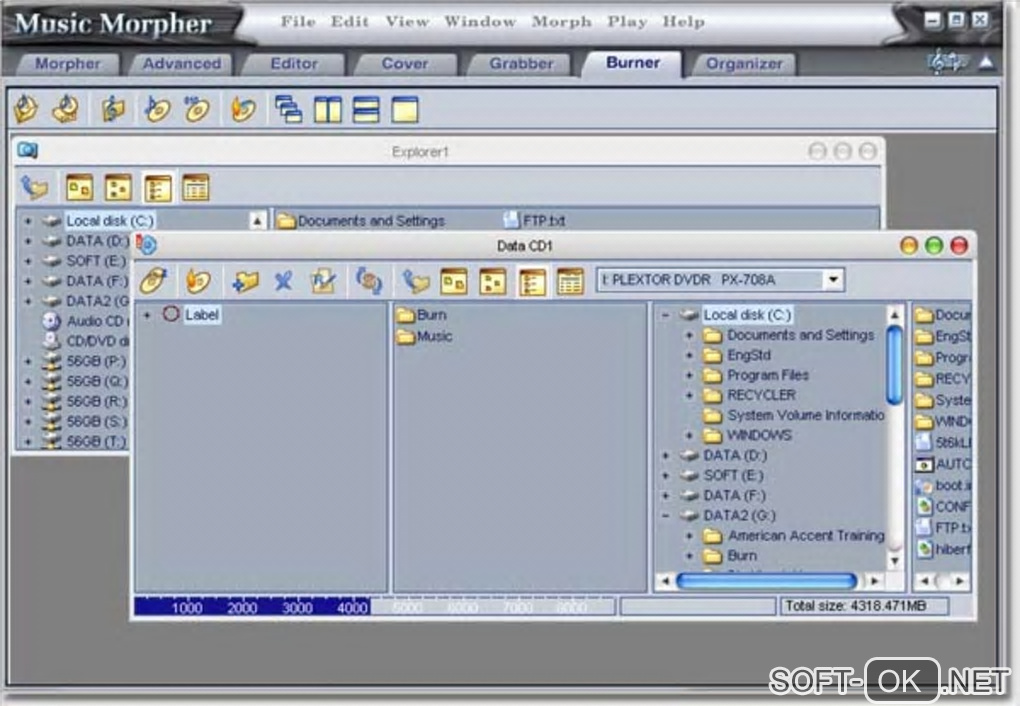Expand SOFT (E:) in Data CD1 tree
1020x706 pixels.
click(665, 476)
